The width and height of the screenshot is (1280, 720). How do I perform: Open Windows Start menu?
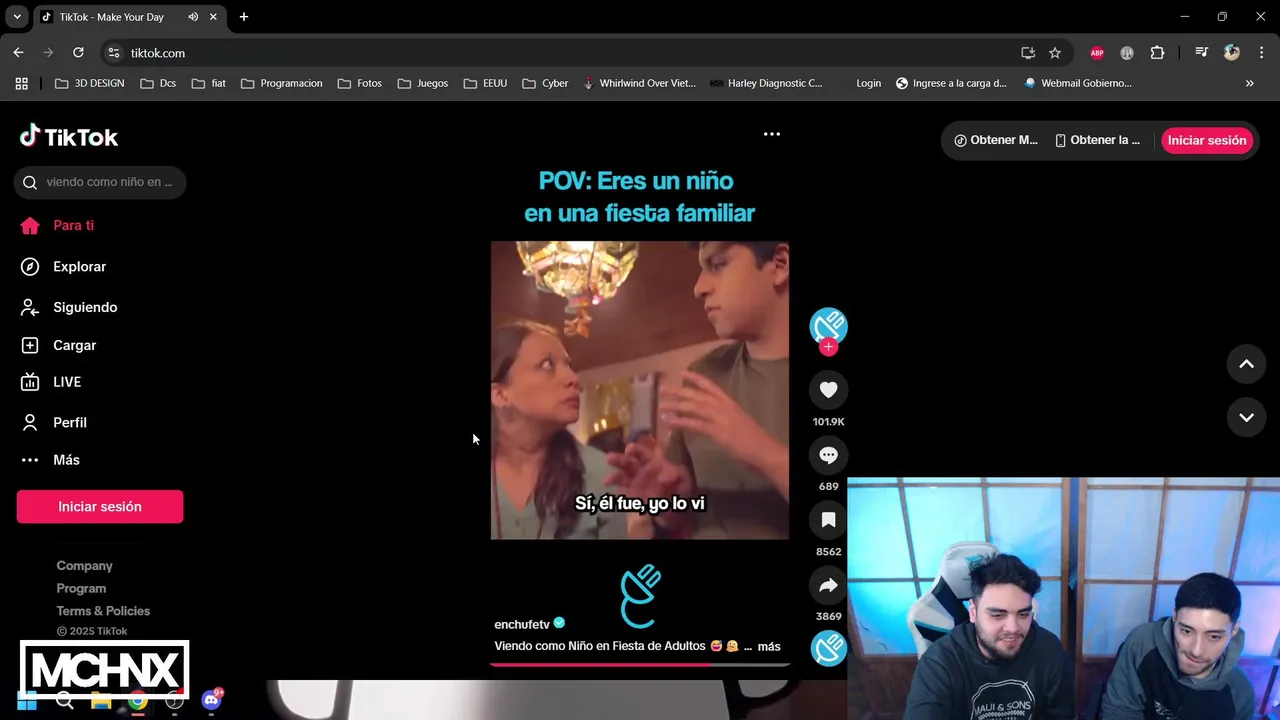[x=27, y=701]
